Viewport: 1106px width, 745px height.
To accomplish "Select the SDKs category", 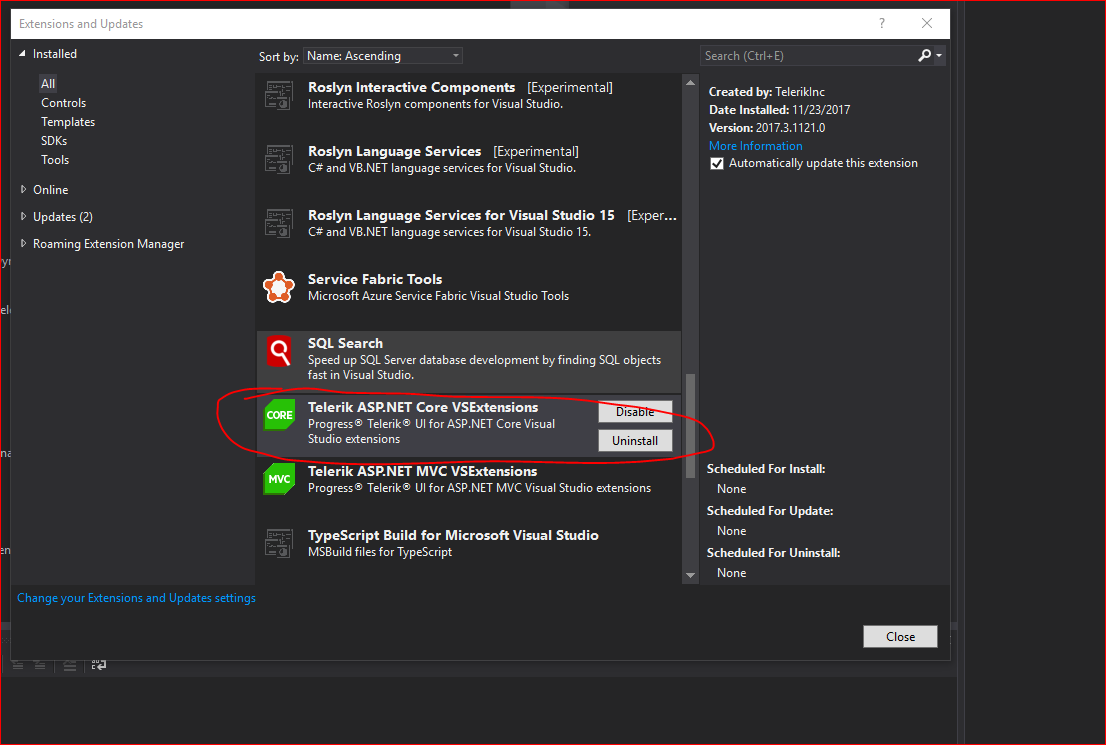I will coord(54,141).
